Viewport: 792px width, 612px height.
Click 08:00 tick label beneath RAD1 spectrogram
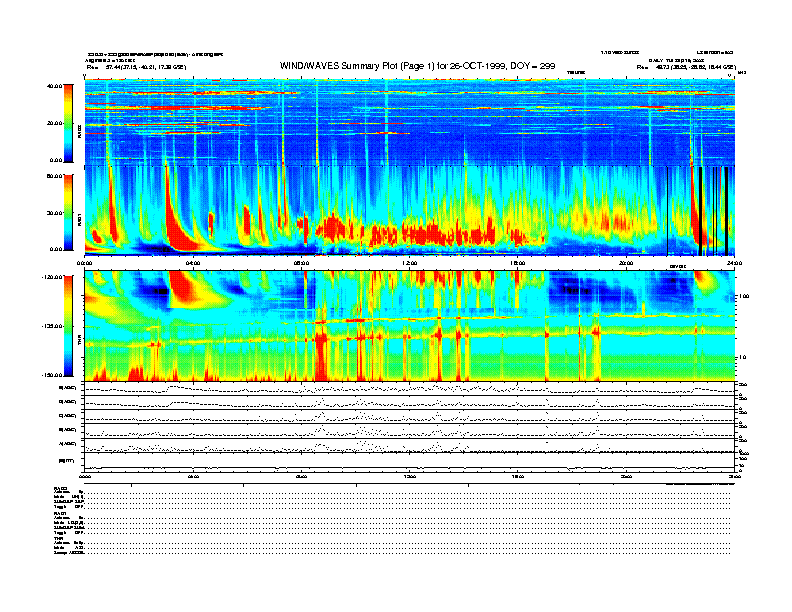pos(301,263)
